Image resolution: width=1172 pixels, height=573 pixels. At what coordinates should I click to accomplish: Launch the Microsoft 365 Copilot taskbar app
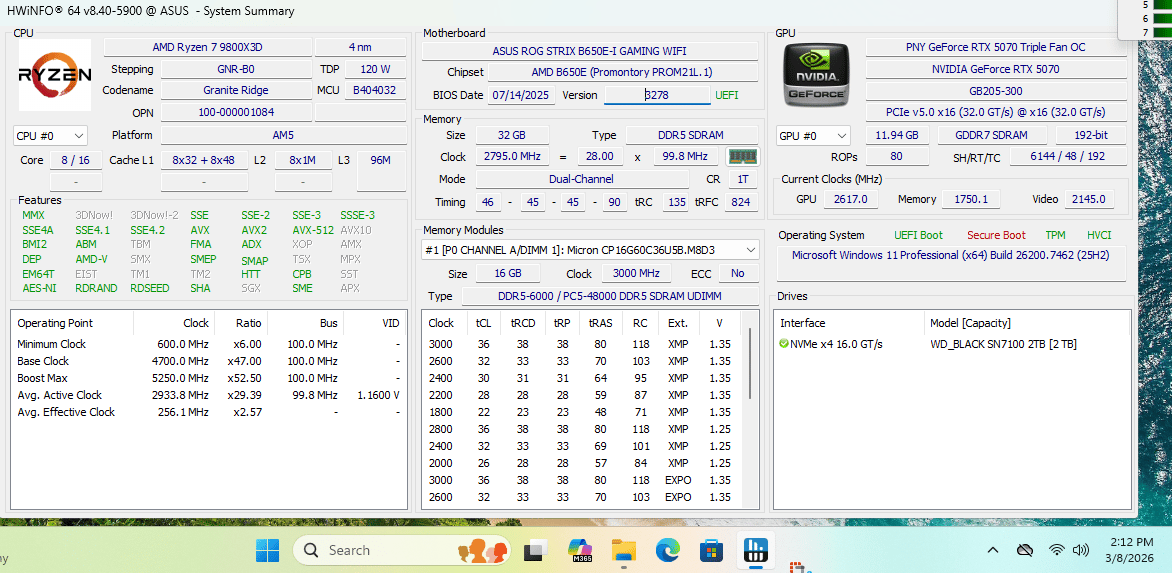580,551
